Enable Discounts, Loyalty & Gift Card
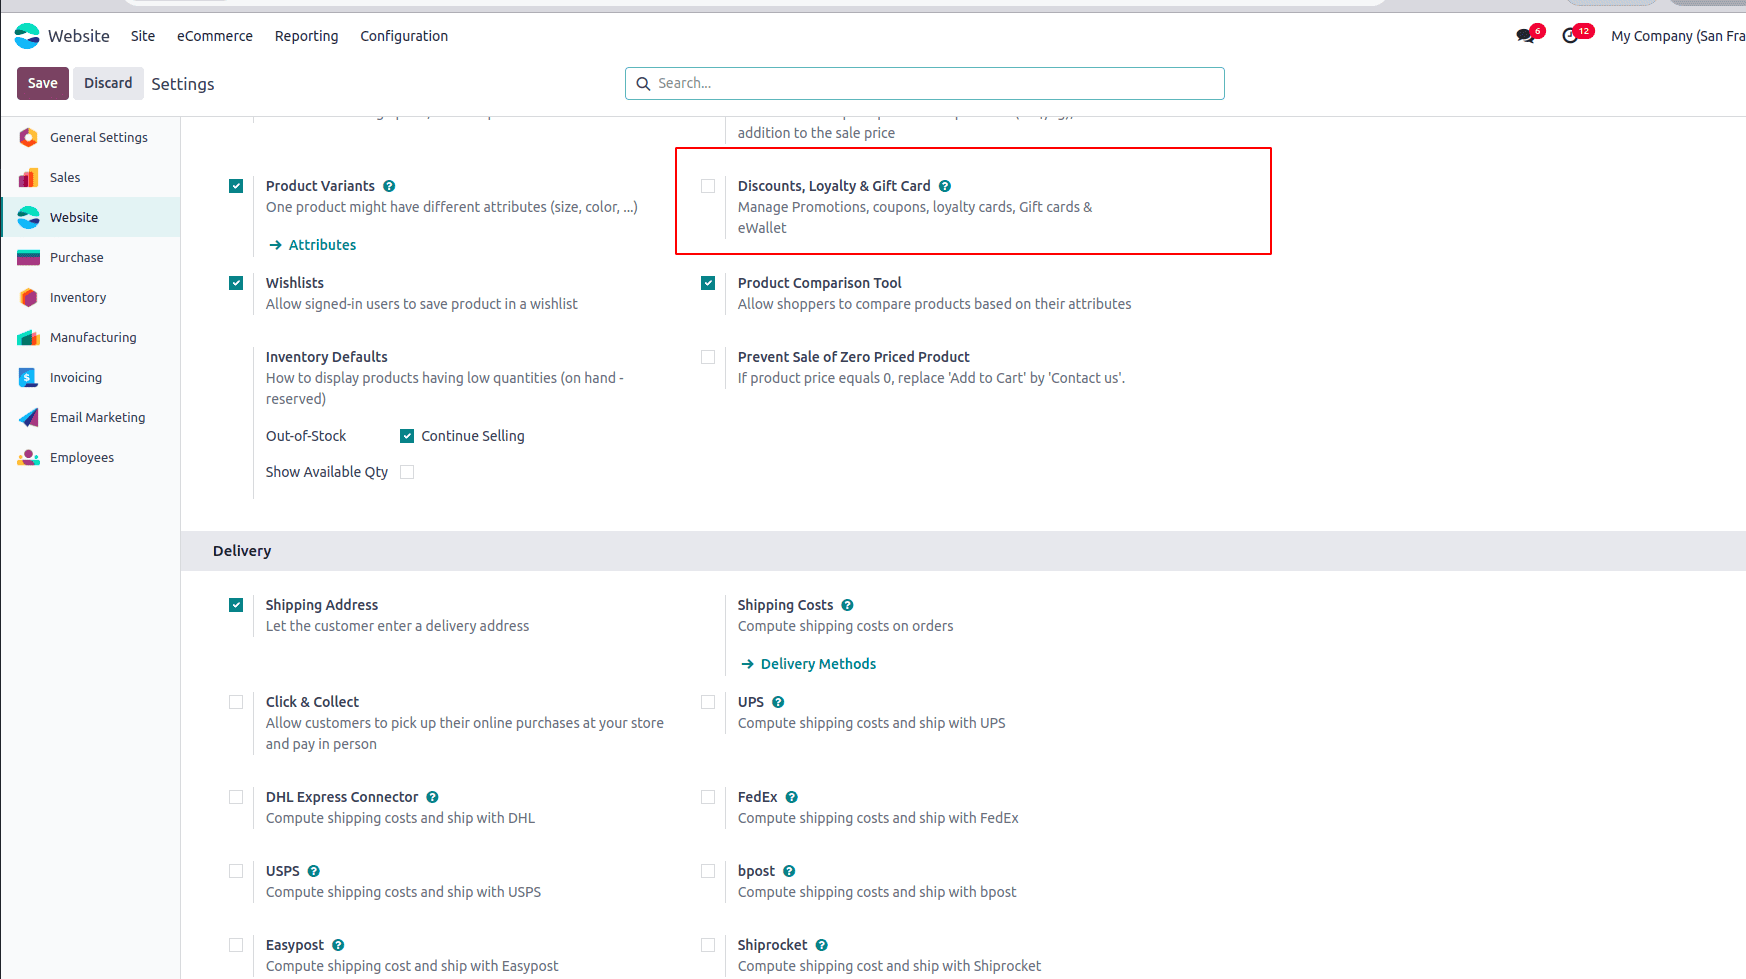 708,186
